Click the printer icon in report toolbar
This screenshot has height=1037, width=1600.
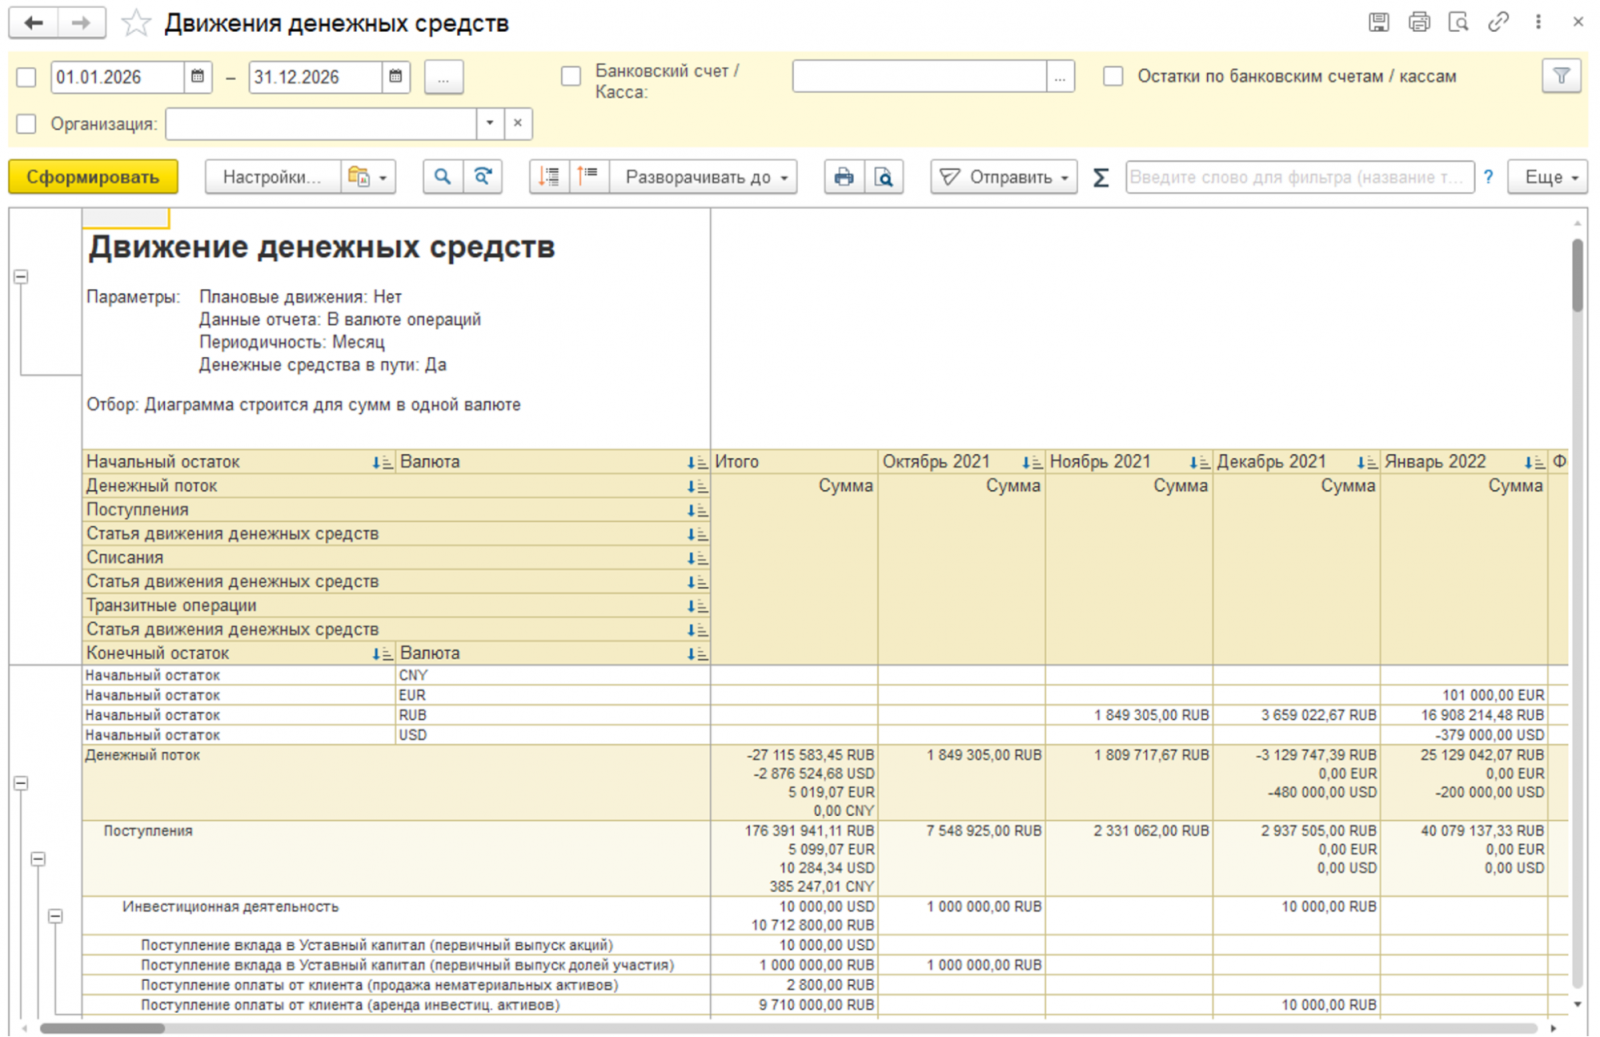(x=844, y=177)
